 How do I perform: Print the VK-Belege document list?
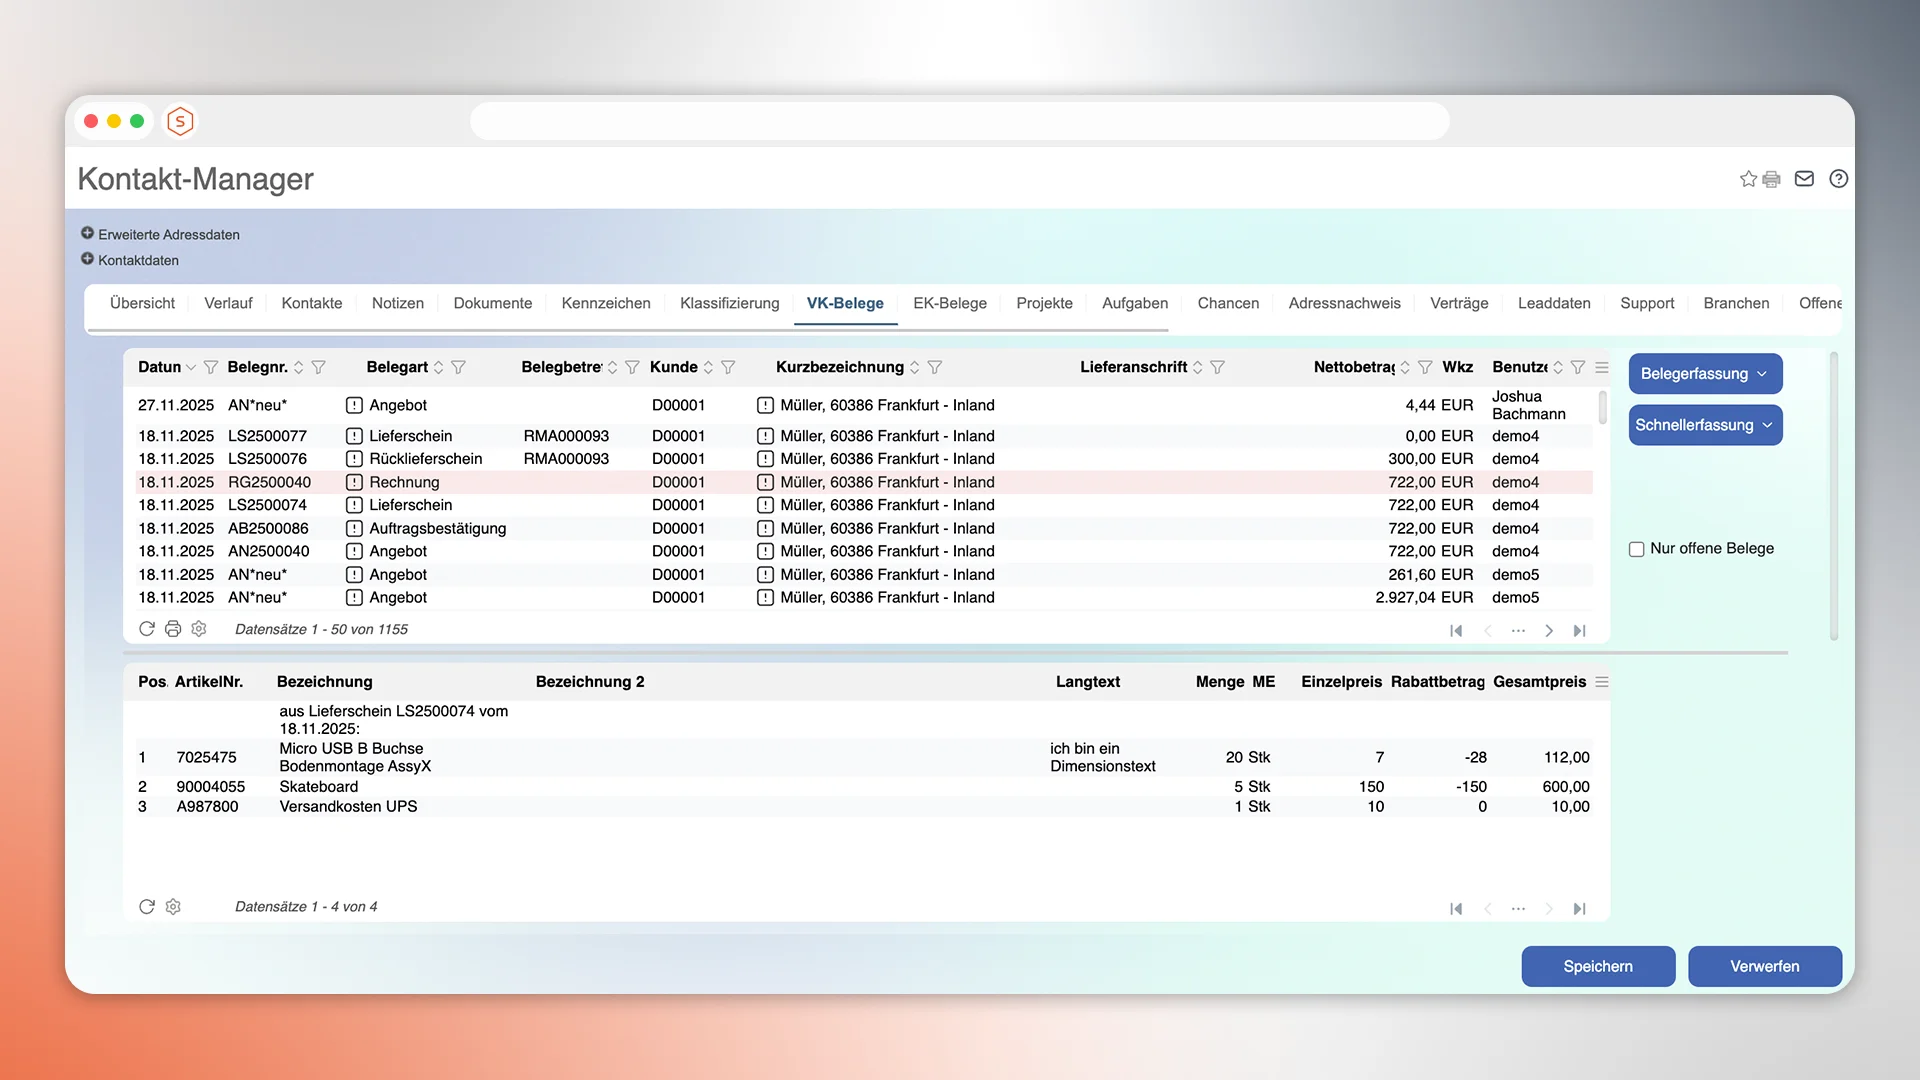click(173, 629)
